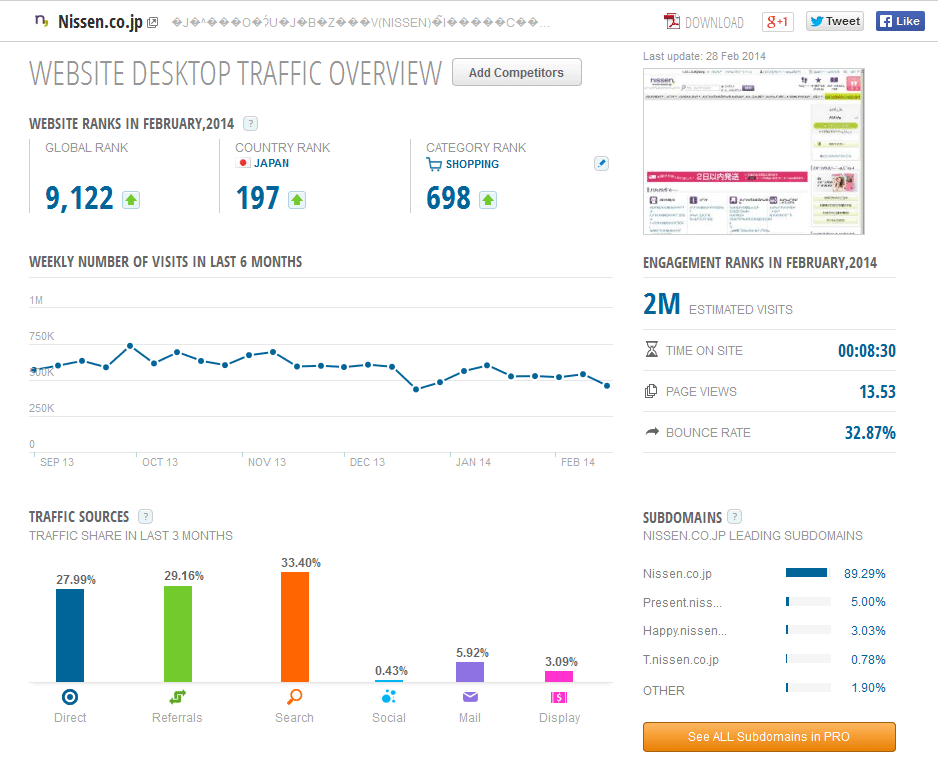Click the pink Display 3.09% bar

[559, 676]
